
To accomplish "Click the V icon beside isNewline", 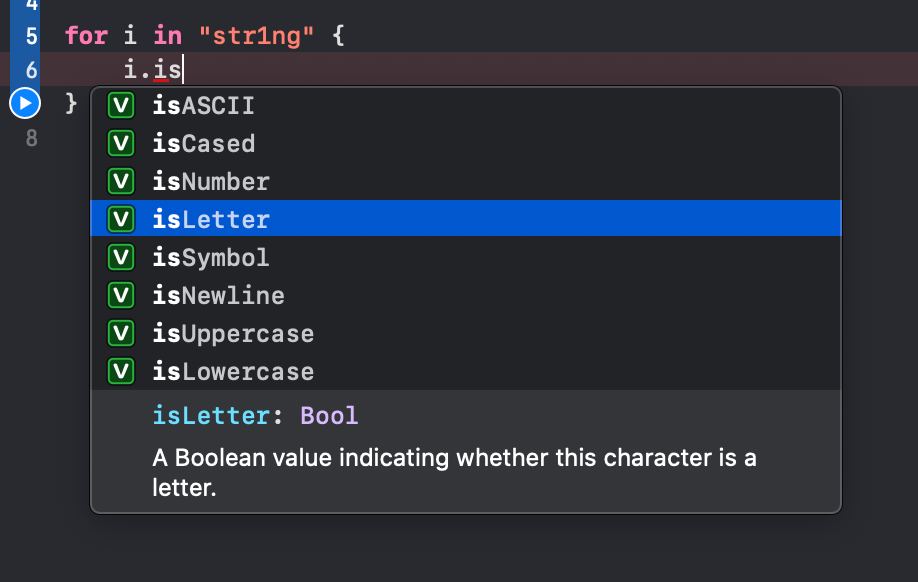I will click(x=121, y=295).
